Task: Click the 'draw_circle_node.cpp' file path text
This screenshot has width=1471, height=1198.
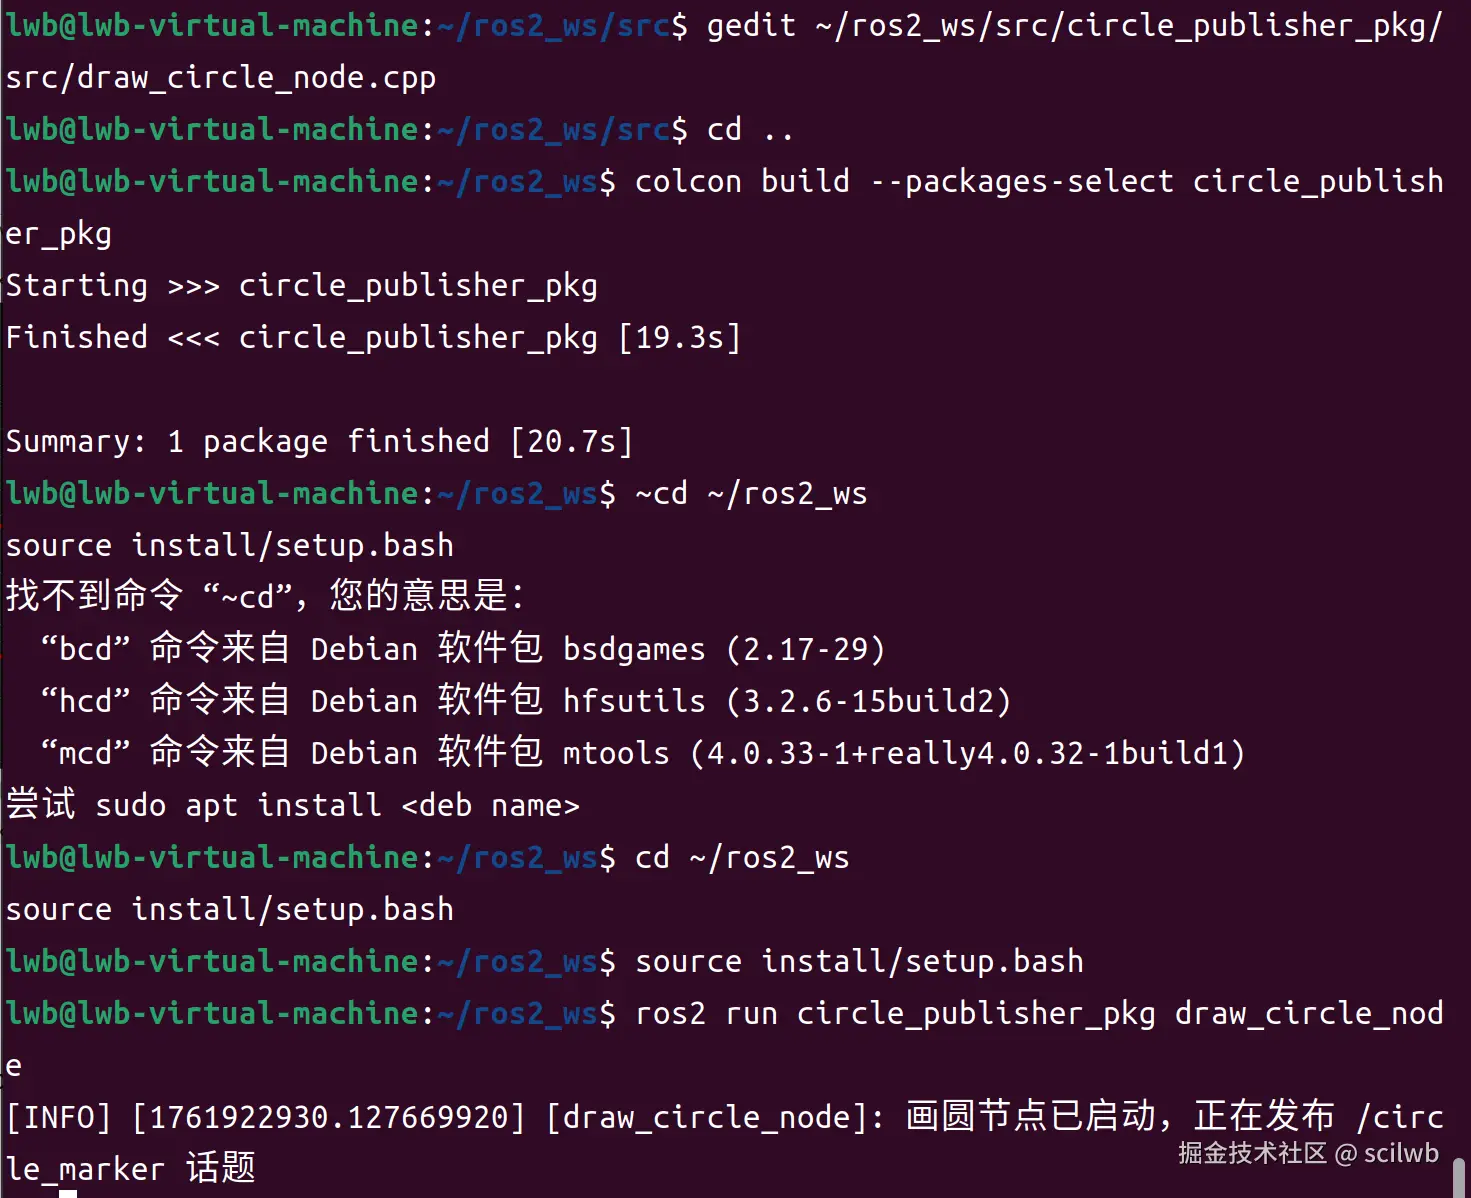Action: (220, 78)
